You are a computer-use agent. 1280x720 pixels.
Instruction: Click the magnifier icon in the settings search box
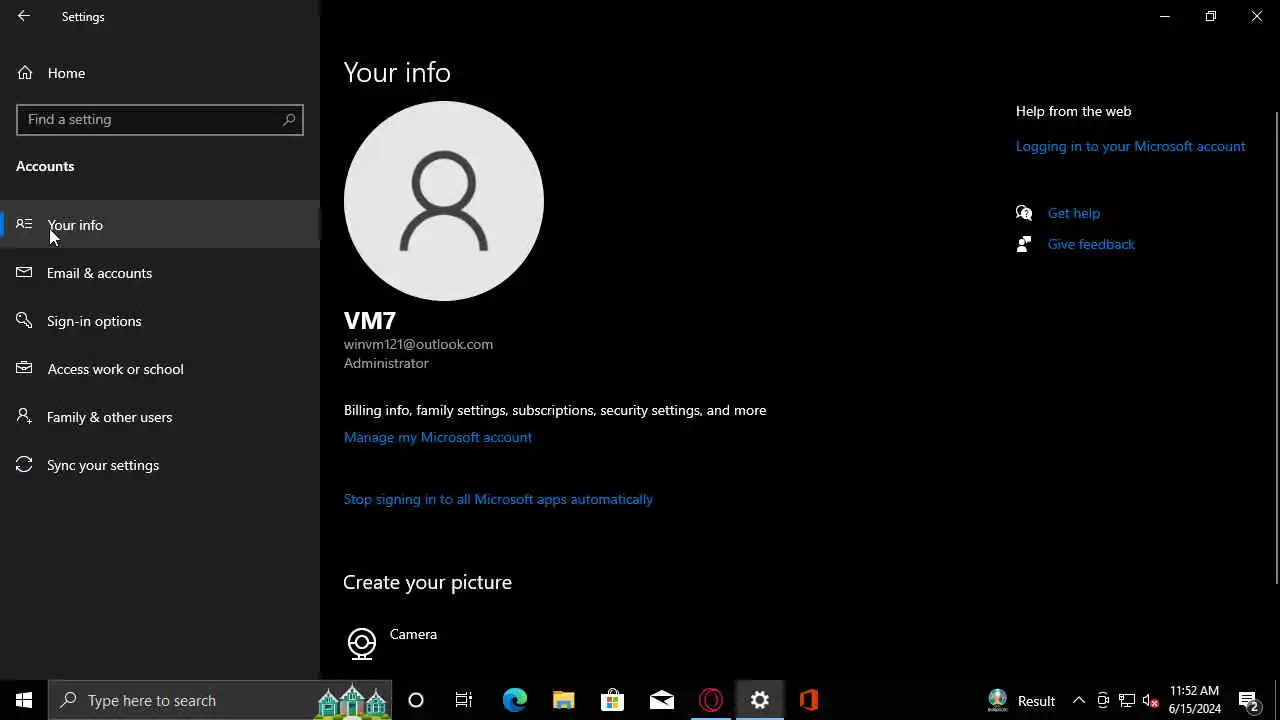(289, 119)
